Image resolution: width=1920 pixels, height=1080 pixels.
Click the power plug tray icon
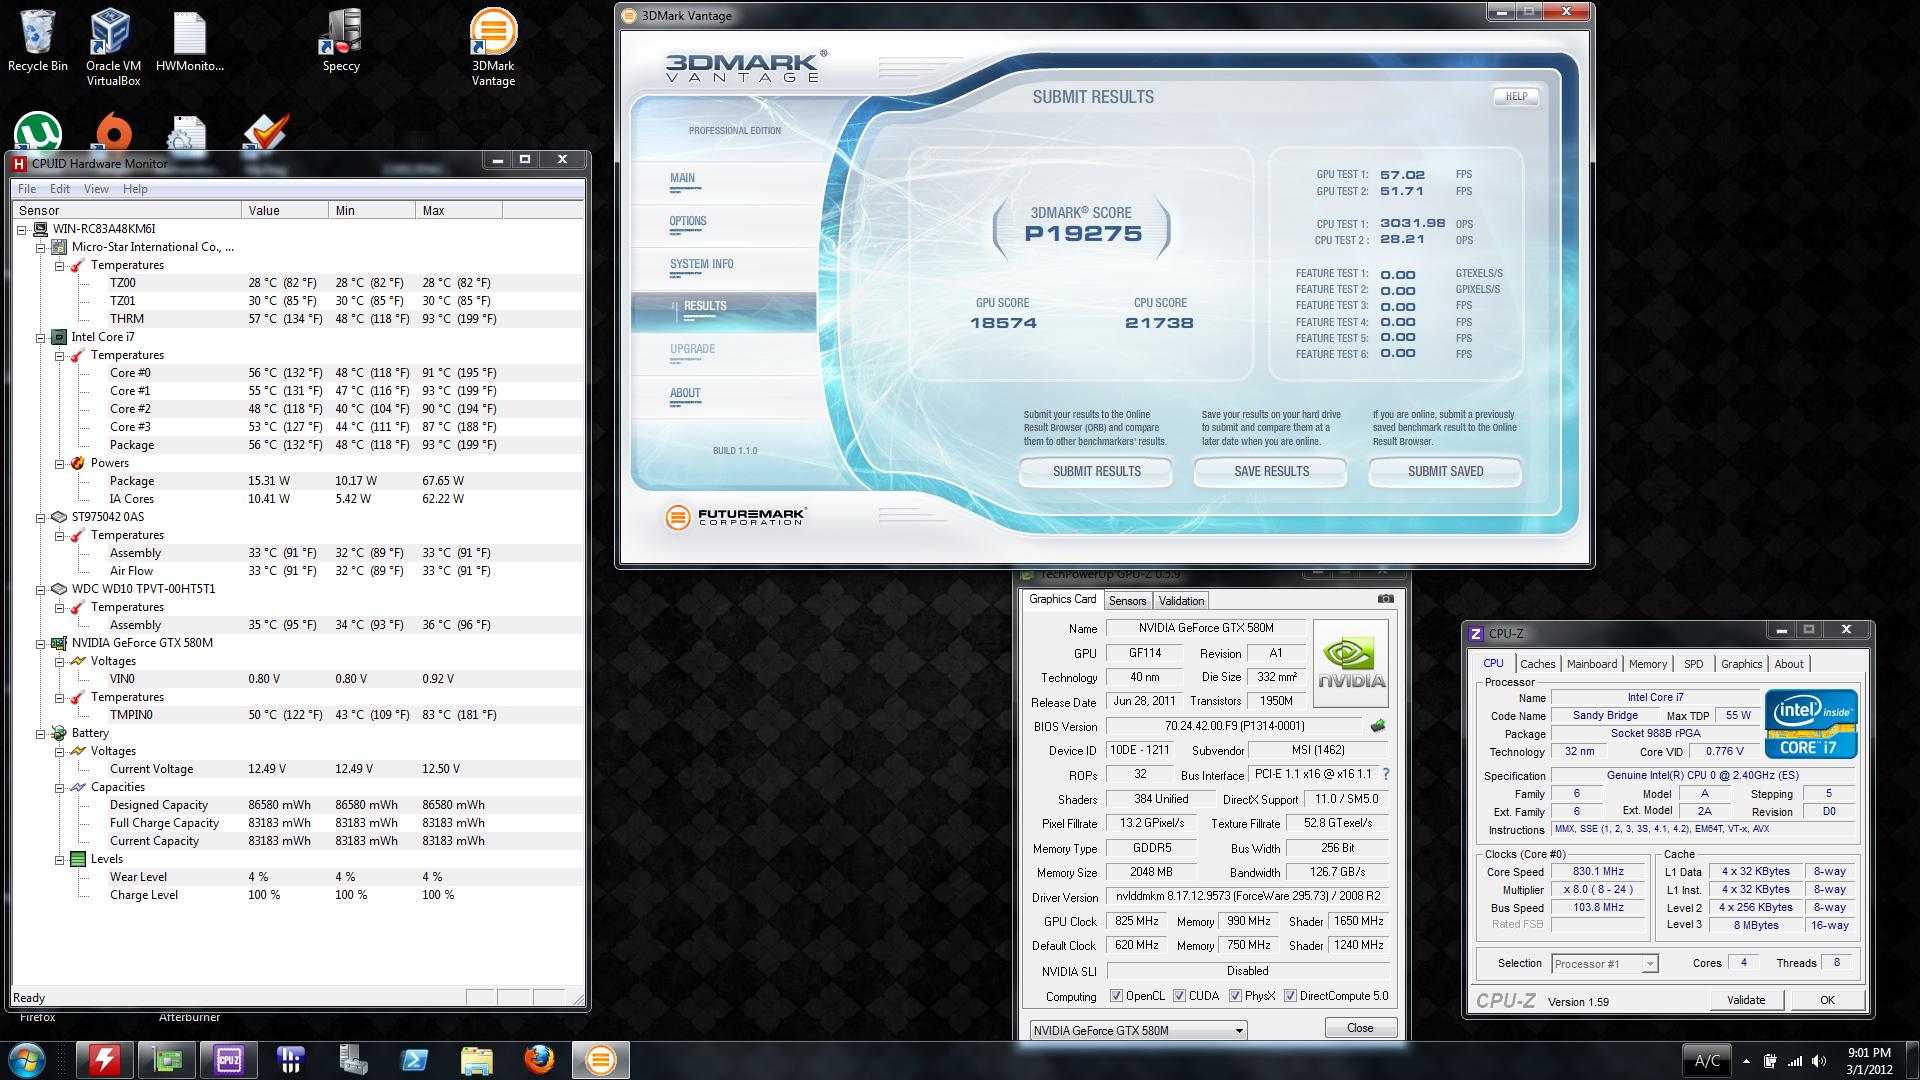tap(1771, 1061)
